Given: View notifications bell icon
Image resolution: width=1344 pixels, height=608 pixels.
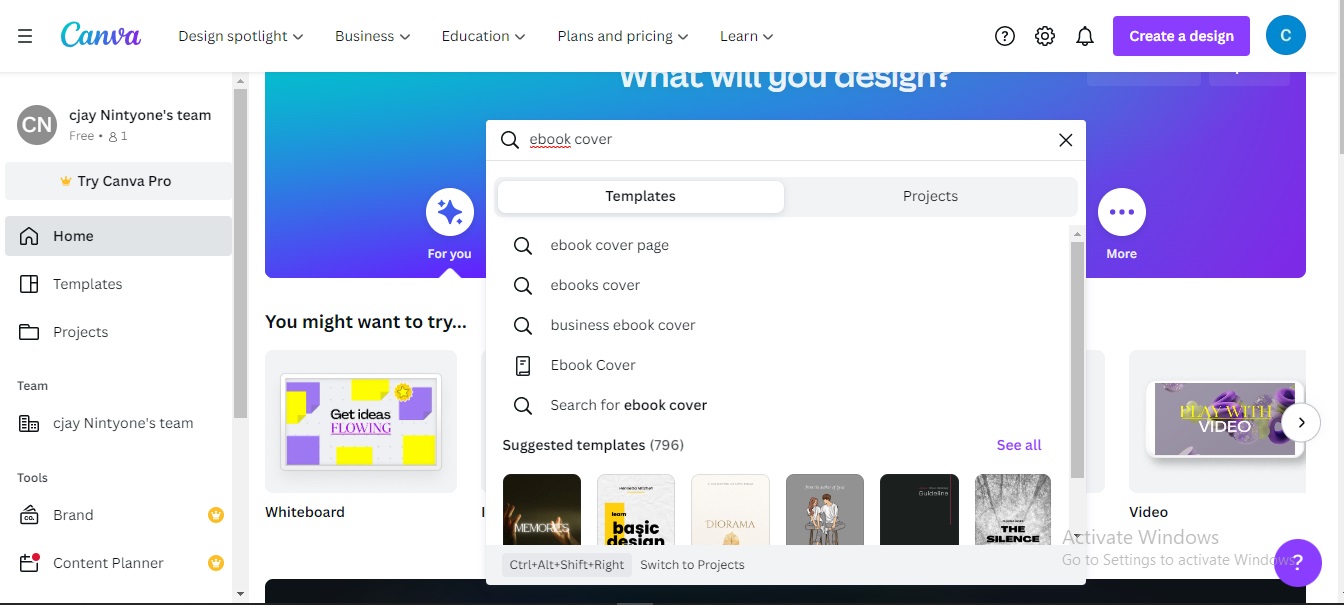Looking at the screenshot, I should pos(1085,36).
